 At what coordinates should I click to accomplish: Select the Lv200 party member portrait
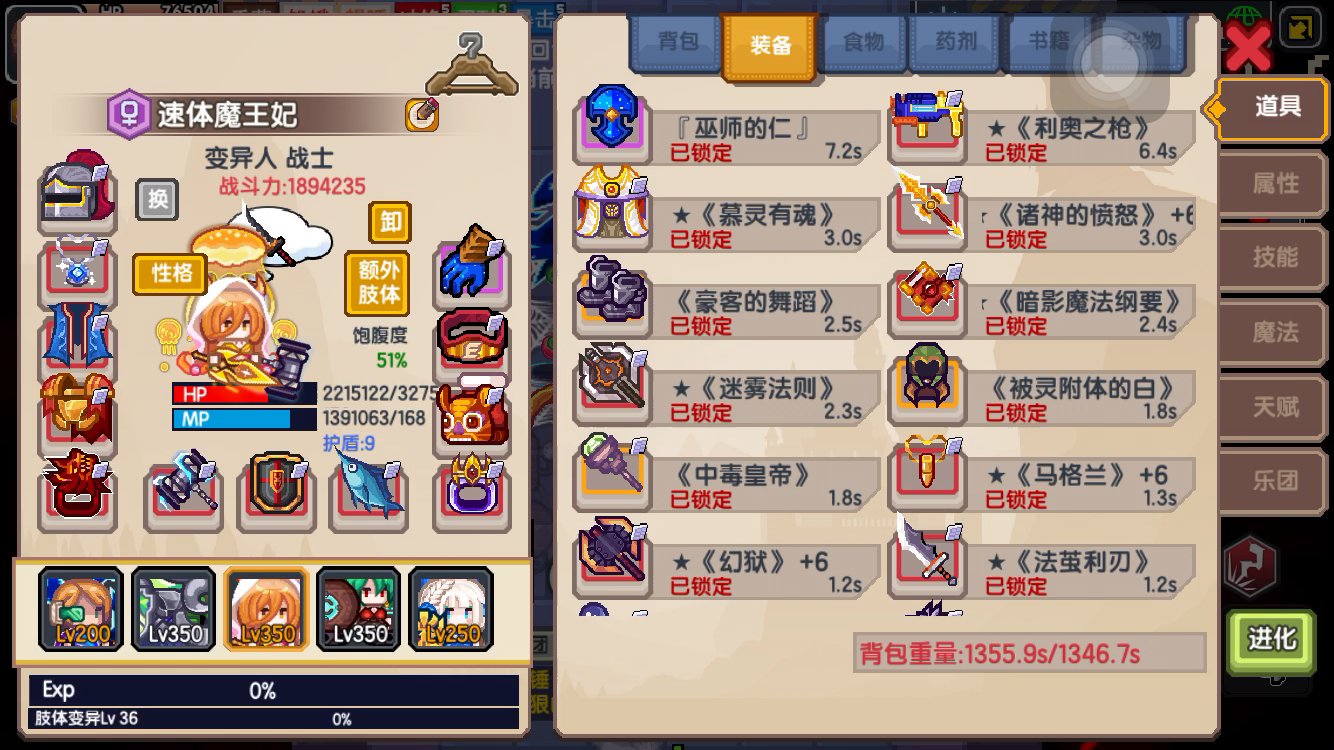[81, 609]
